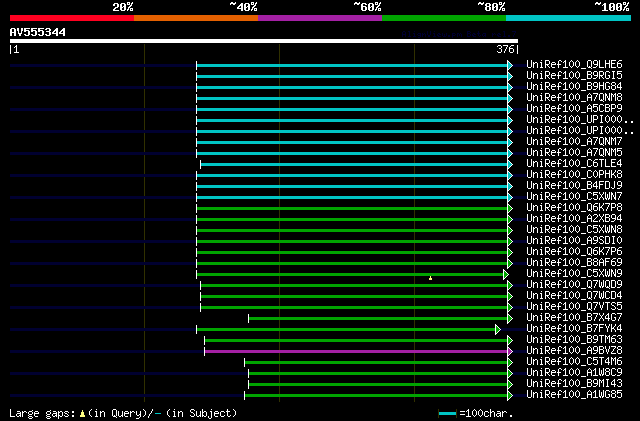Select the UniRef100_C5XWN8 hit label
Screen dimensions: 640x421
(x=574, y=230)
